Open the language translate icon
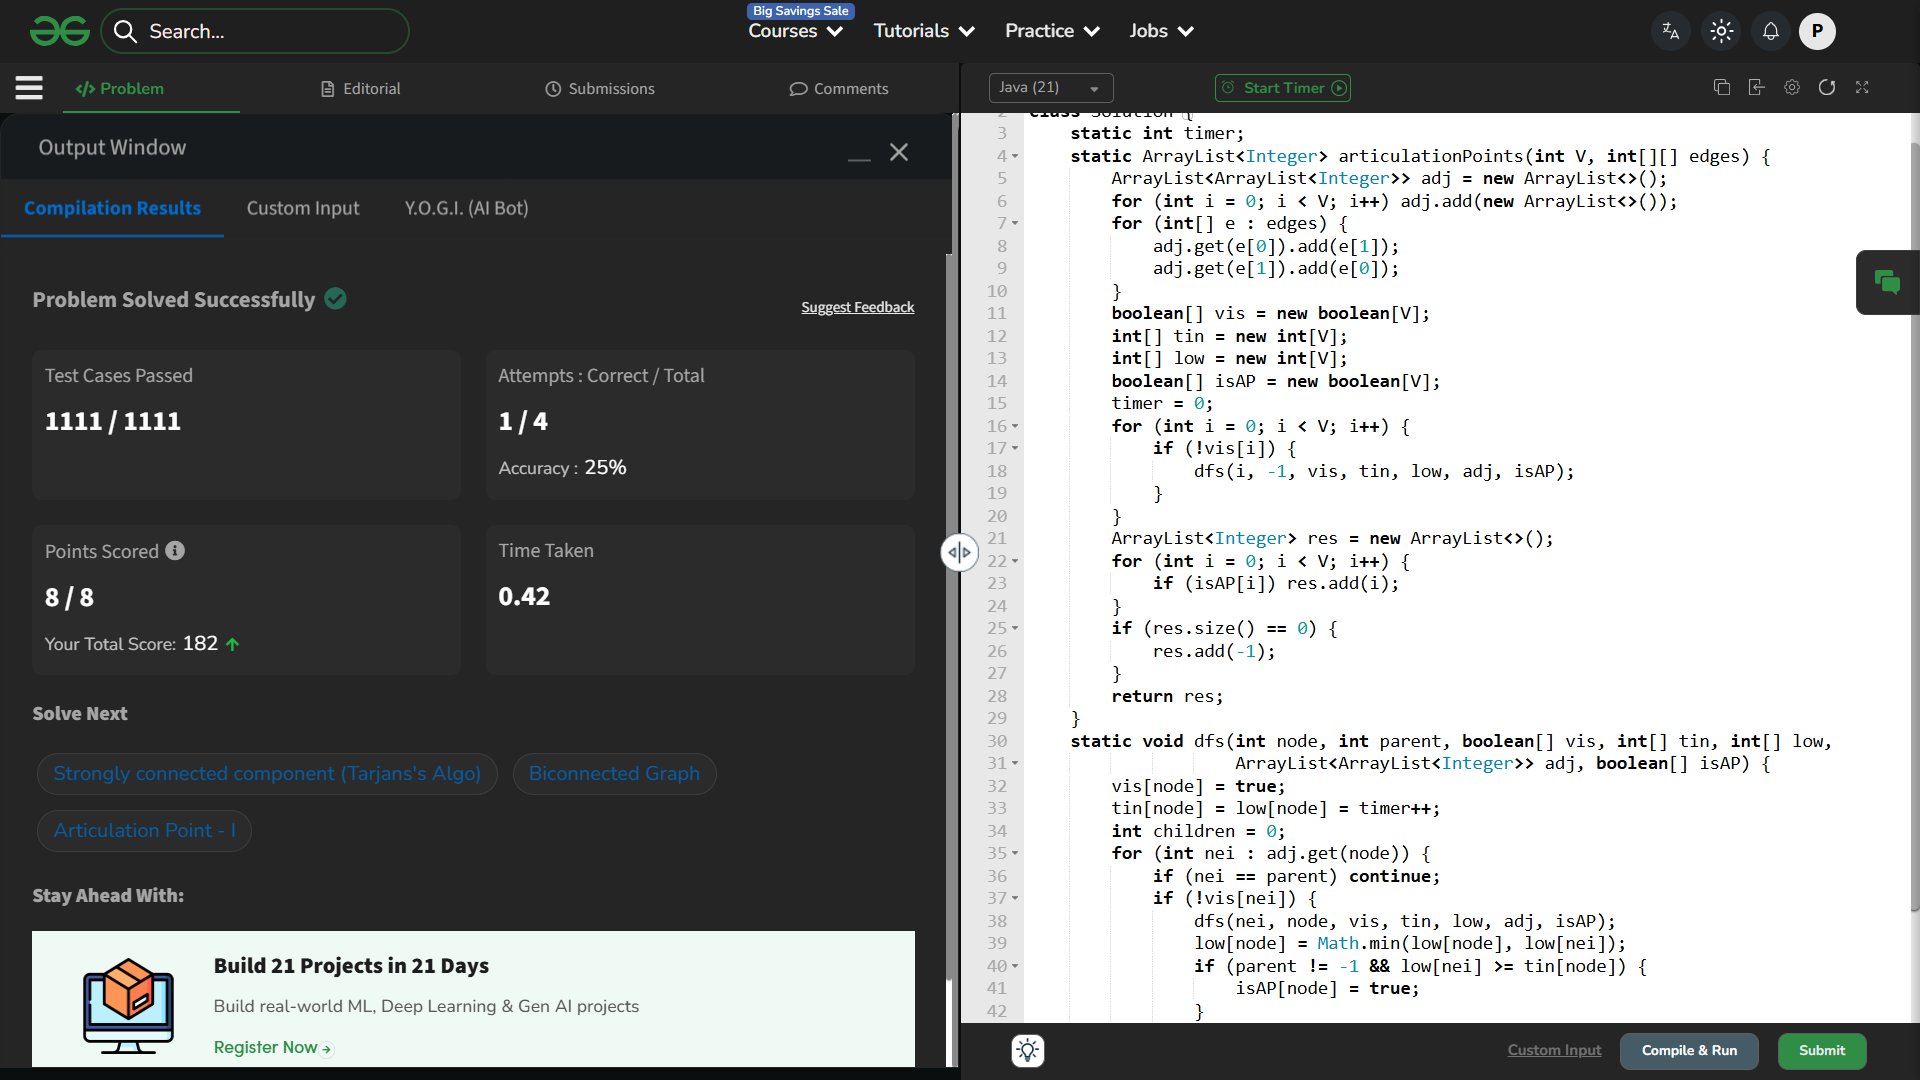The height and width of the screenshot is (1080, 1920). tap(1670, 31)
